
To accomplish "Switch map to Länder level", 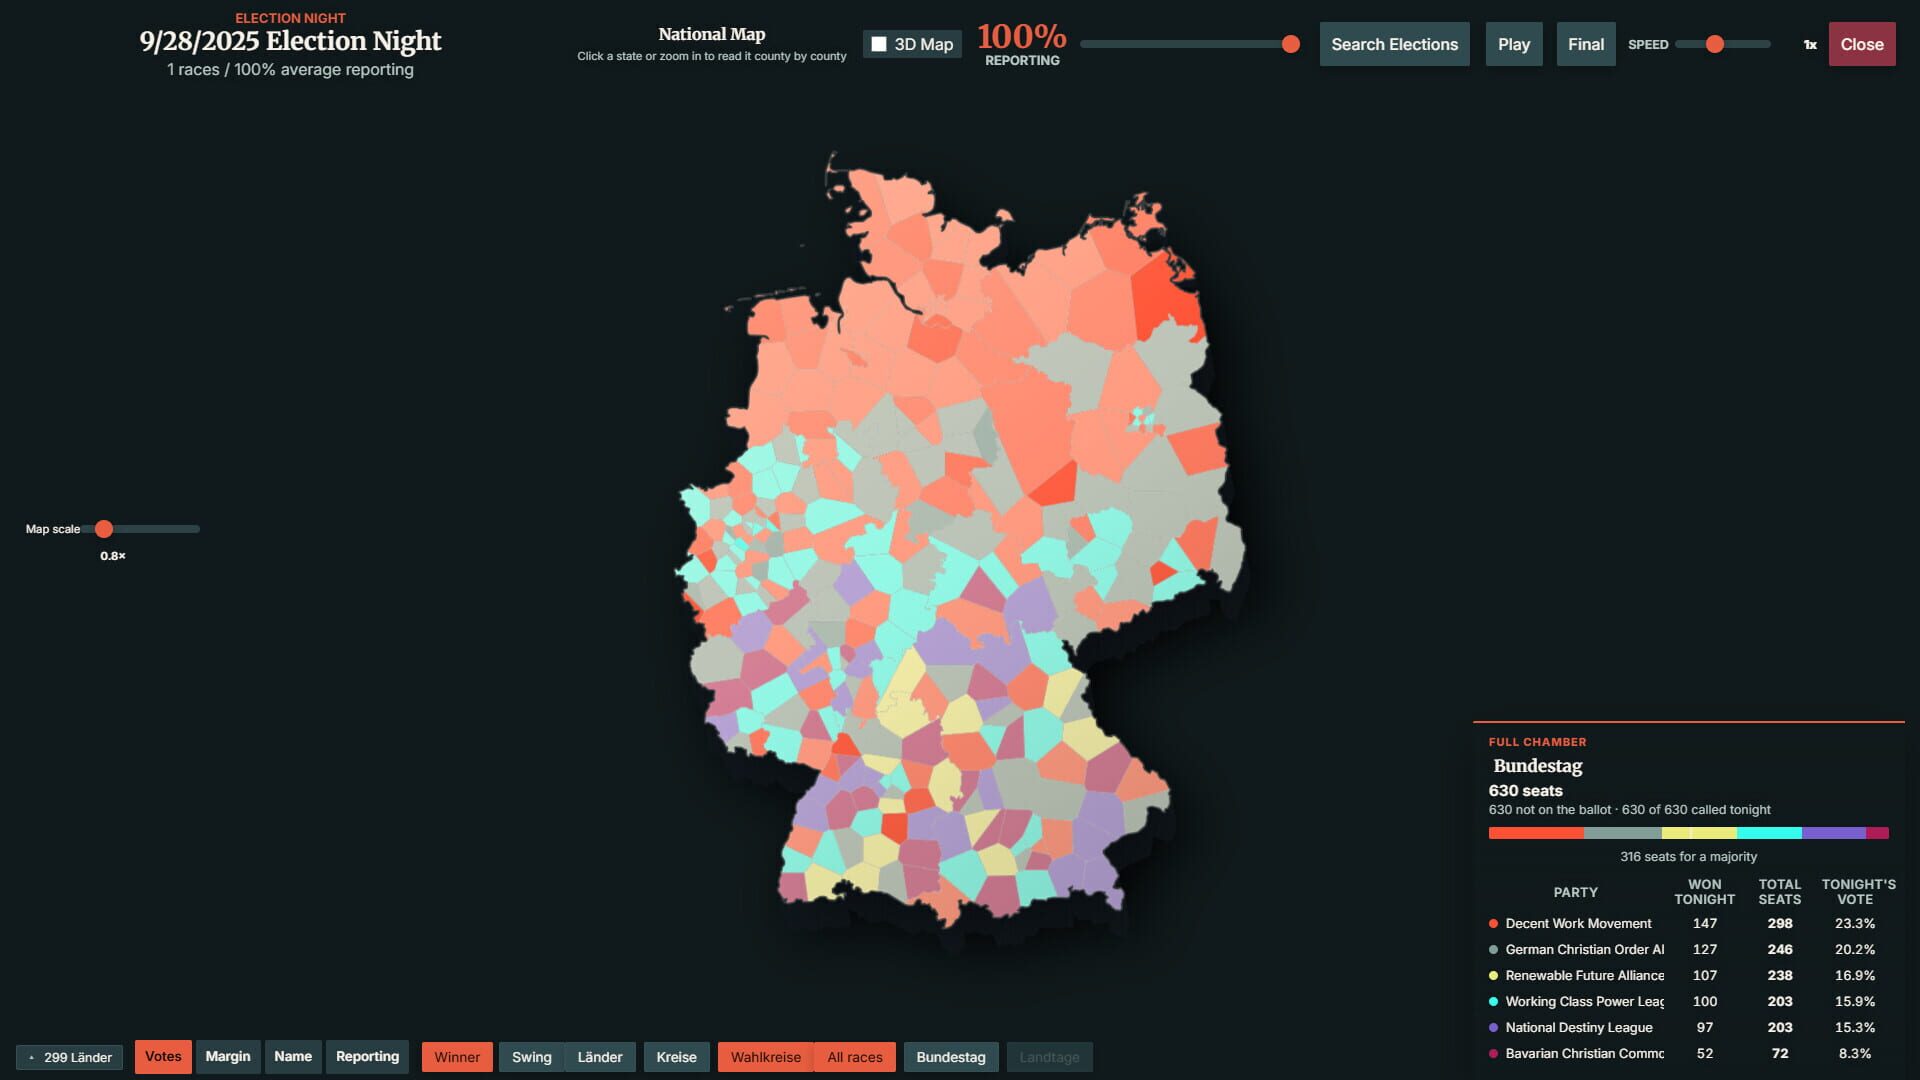I will (x=600, y=1057).
